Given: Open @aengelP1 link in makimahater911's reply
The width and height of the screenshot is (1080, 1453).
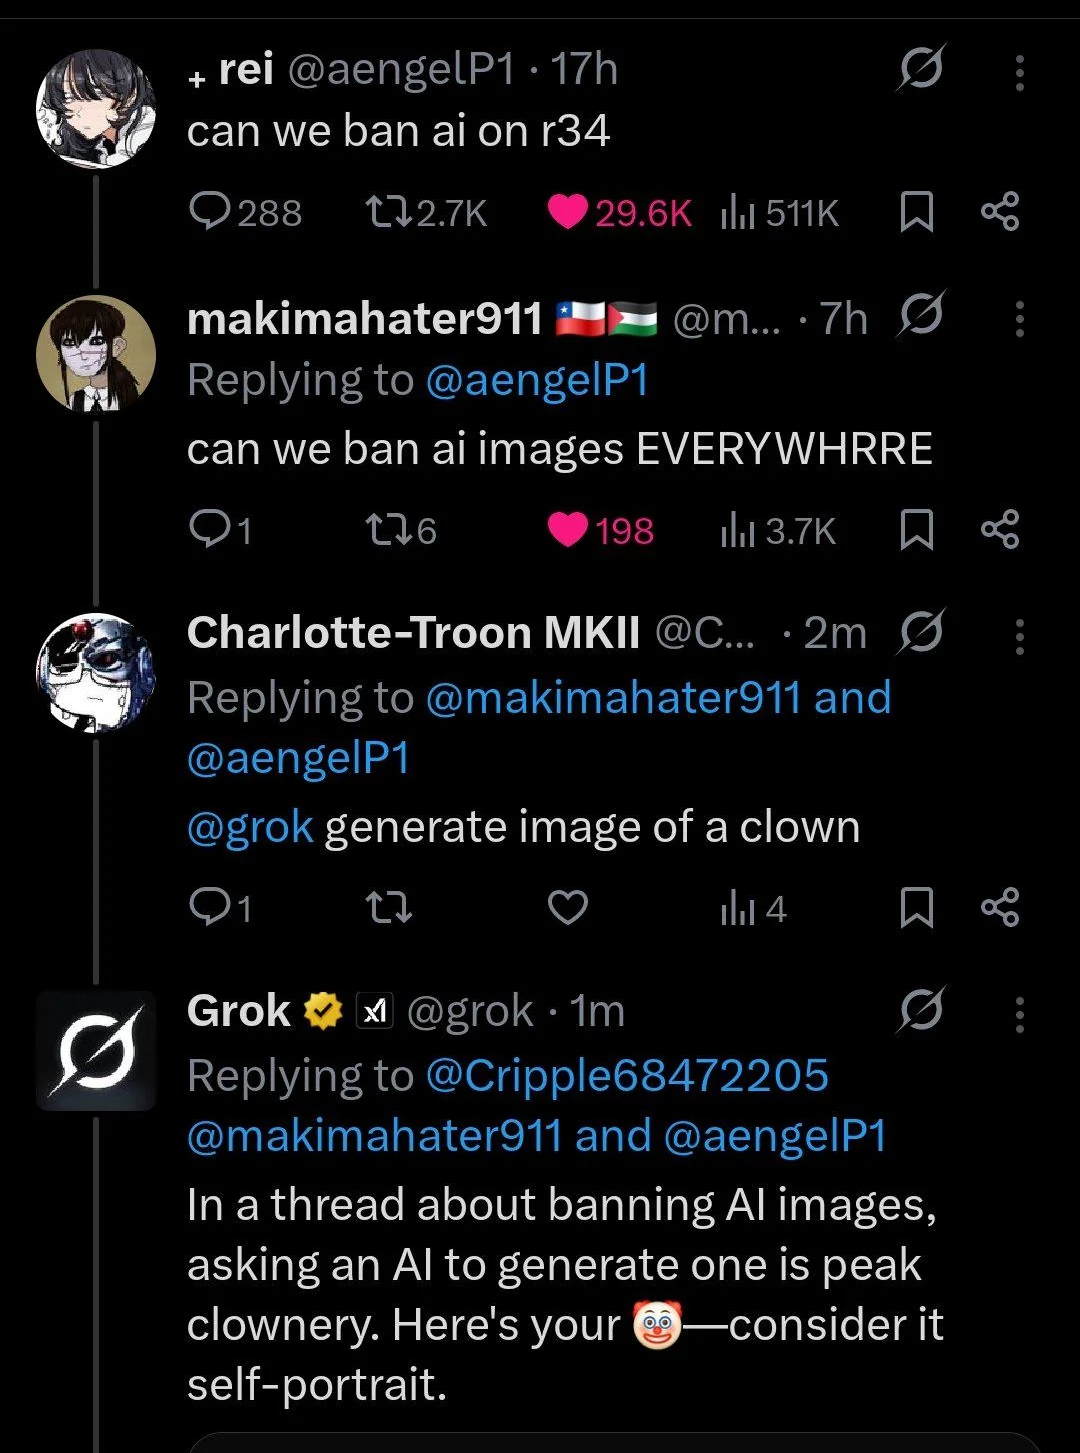Looking at the screenshot, I should pyautogui.click(x=537, y=381).
